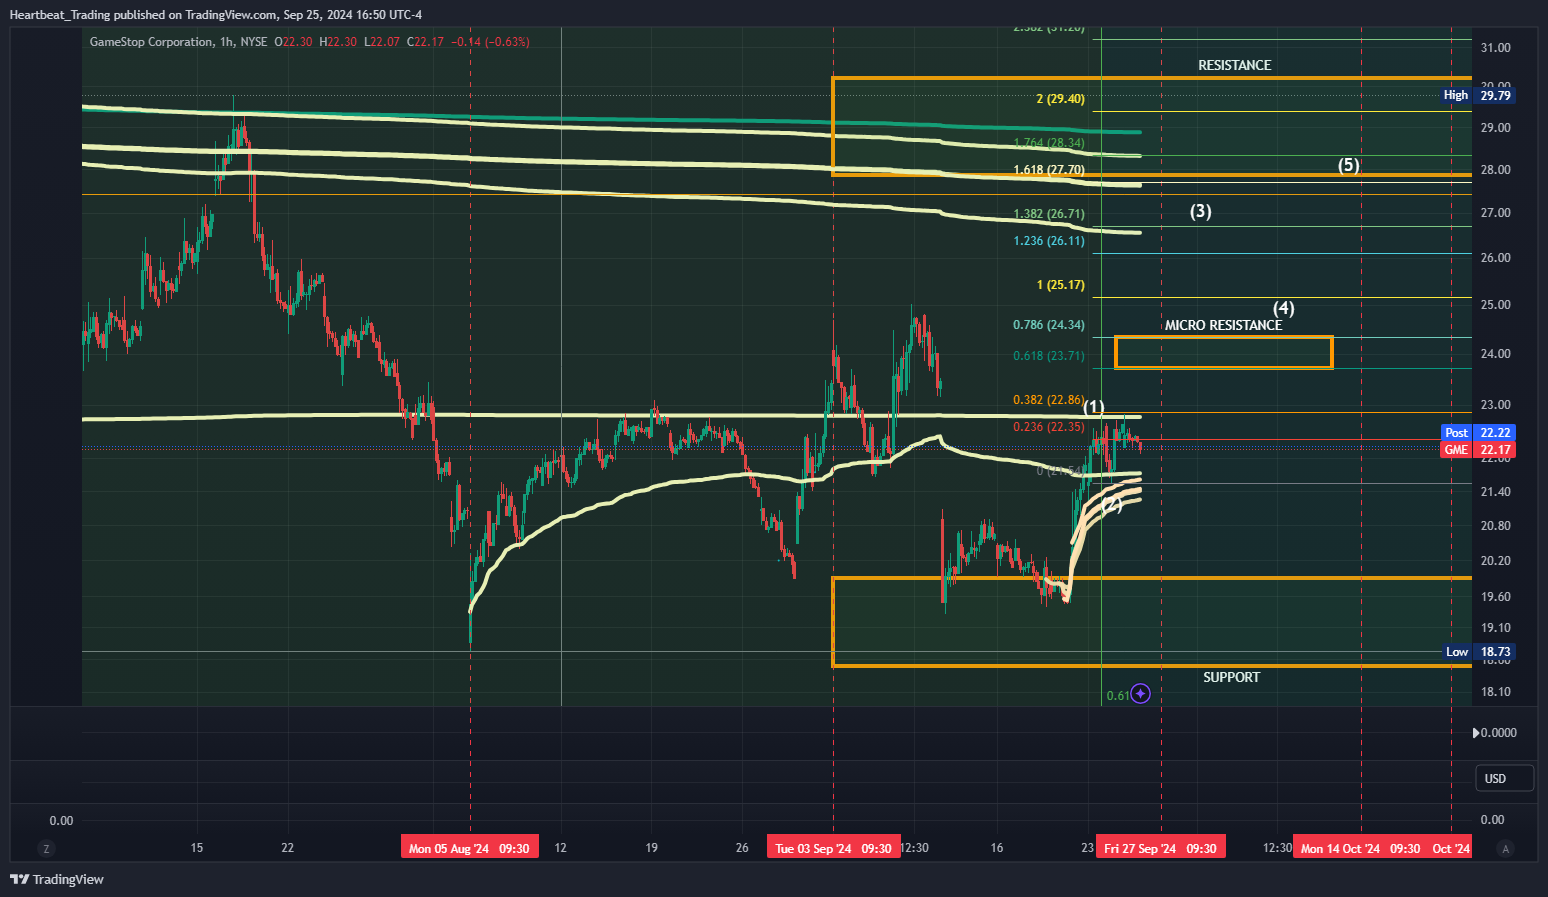The width and height of the screenshot is (1548, 897).
Task: Open the USD currency selector
Action: tap(1504, 778)
